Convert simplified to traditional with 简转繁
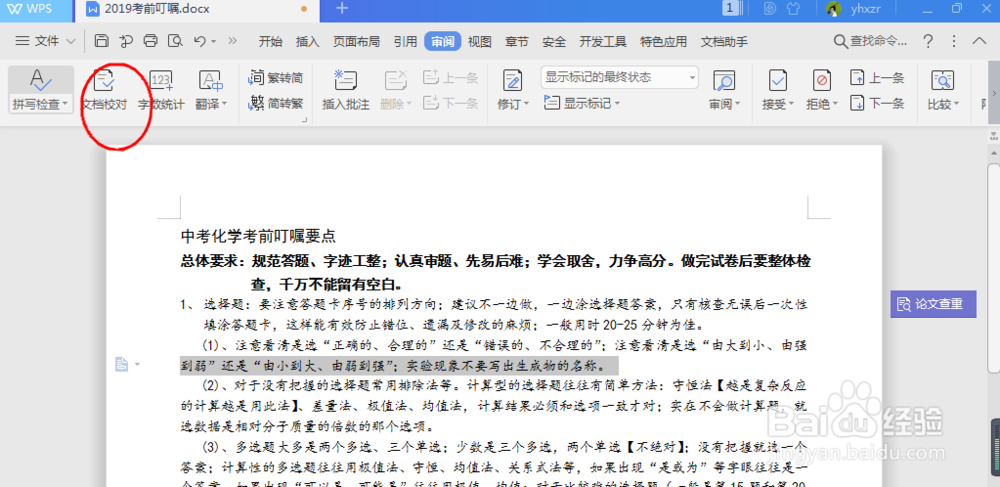Image resolution: width=1000 pixels, height=487 pixels. tap(276, 103)
